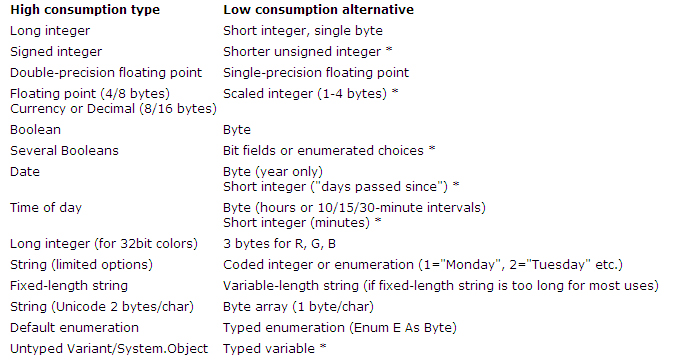Click 'Scaled integer (1-4 bytes) *' entry
Screen dimensions: 673x361
coord(311,94)
